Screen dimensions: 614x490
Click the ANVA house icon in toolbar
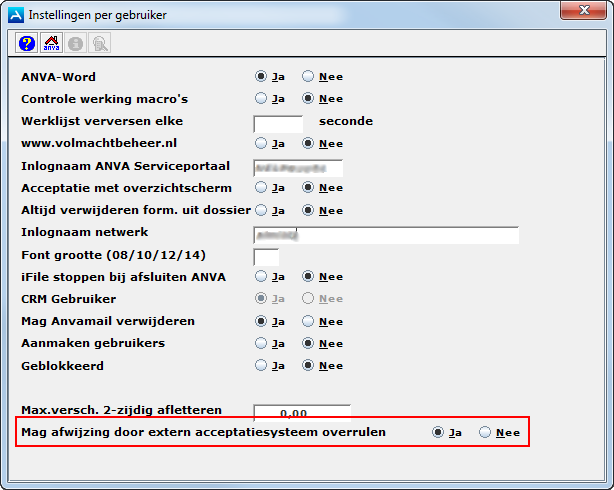pyautogui.click(x=51, y=43)
